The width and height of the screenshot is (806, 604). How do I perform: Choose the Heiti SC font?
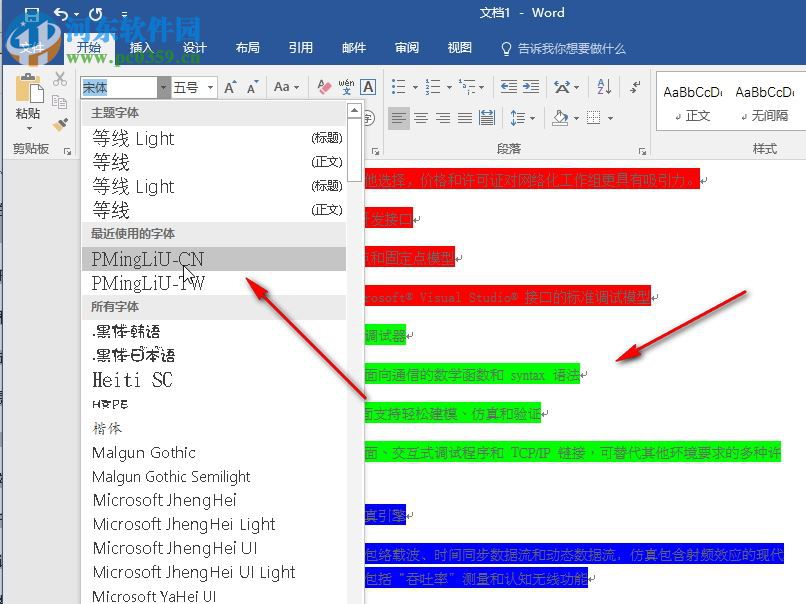tap(214, 380)
